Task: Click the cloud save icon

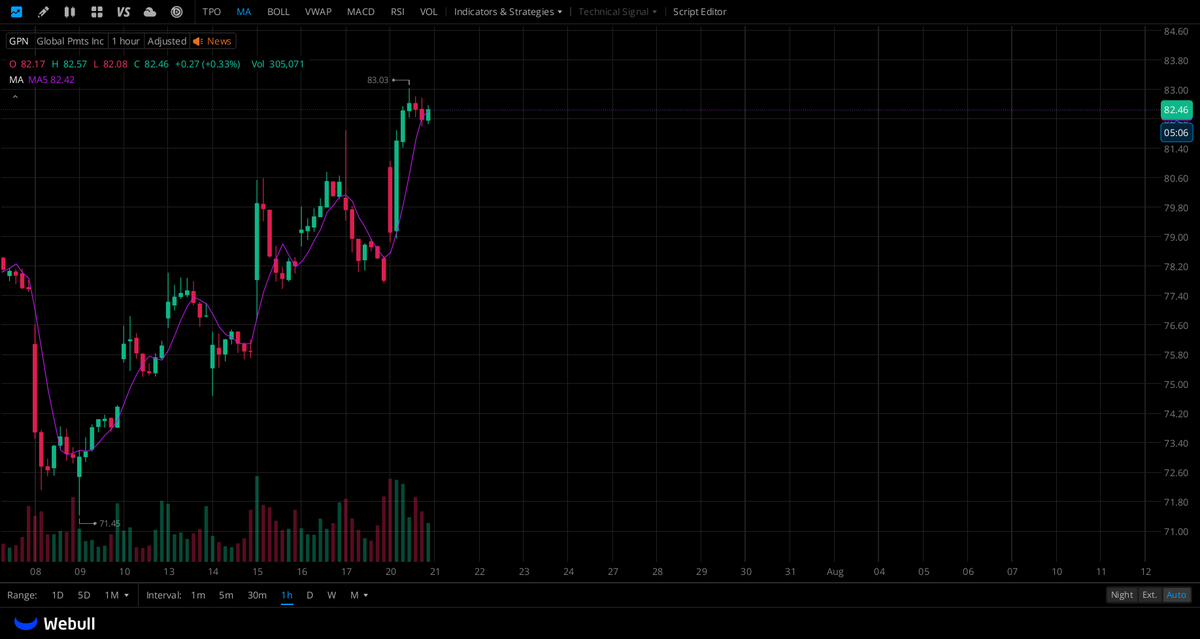Action: 150,12
